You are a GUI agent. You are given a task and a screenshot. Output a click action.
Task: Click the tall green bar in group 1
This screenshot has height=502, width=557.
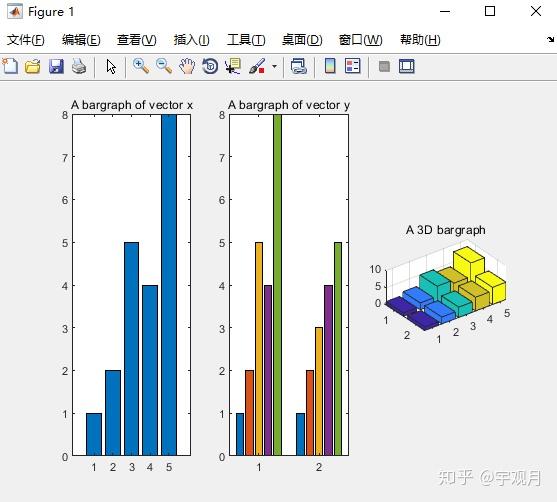(x=277, y=285)
